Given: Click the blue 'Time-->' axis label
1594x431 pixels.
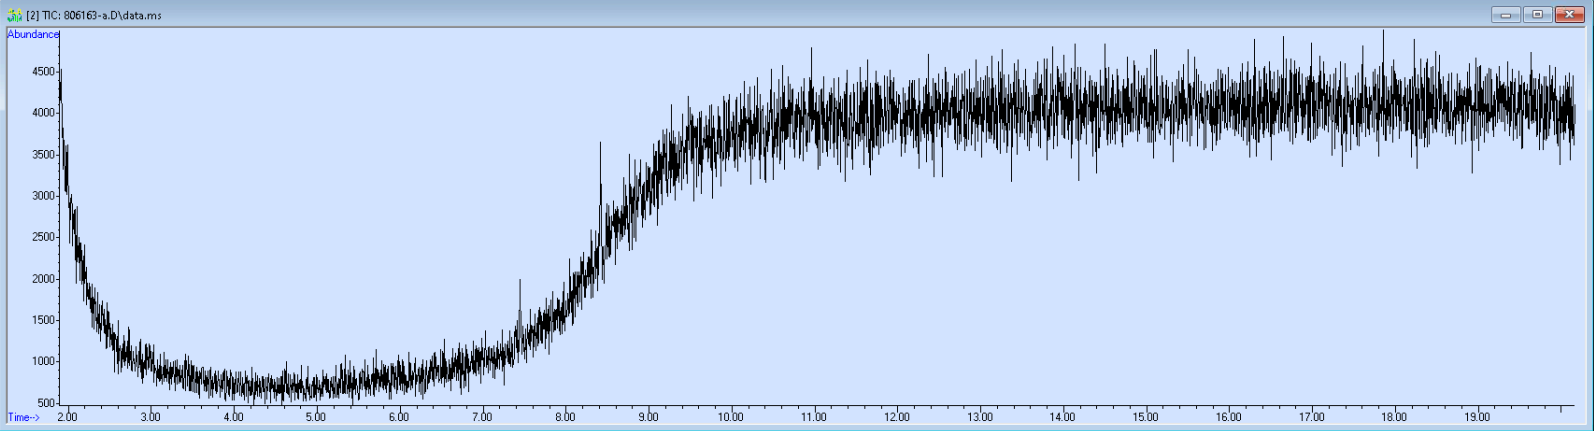Looking at the screenshot, I should (24, 417).
